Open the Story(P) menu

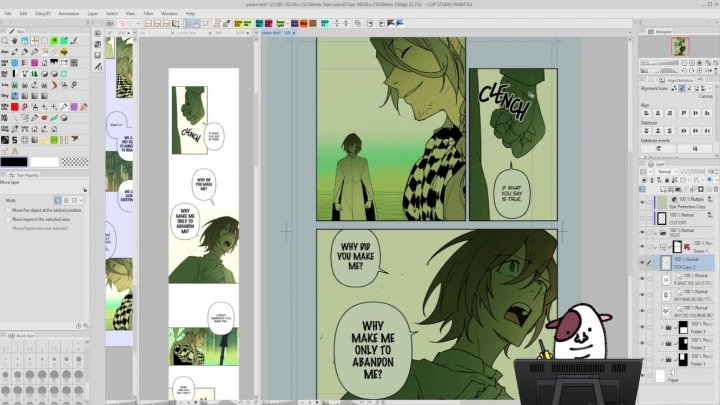tap(43, 13)
